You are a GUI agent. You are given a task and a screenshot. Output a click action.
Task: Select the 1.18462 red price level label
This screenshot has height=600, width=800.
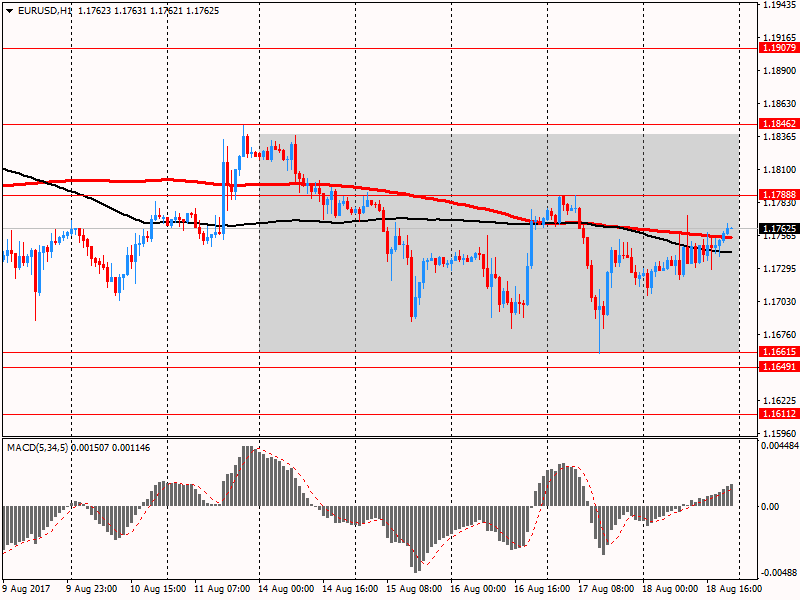coord(779,123)
